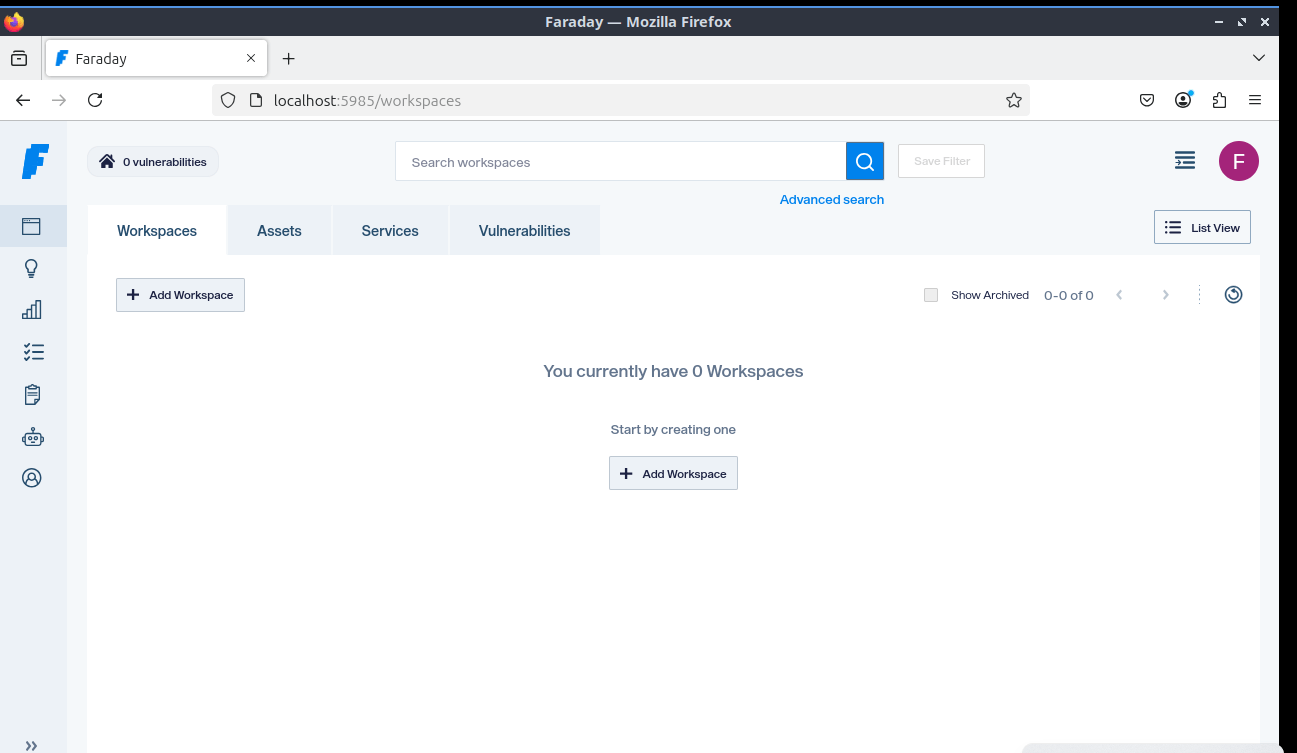This screenshot has width=1297, height=753.
Task: Open the Workspaces panel from the sidebar
Action: tap(32, 226)
